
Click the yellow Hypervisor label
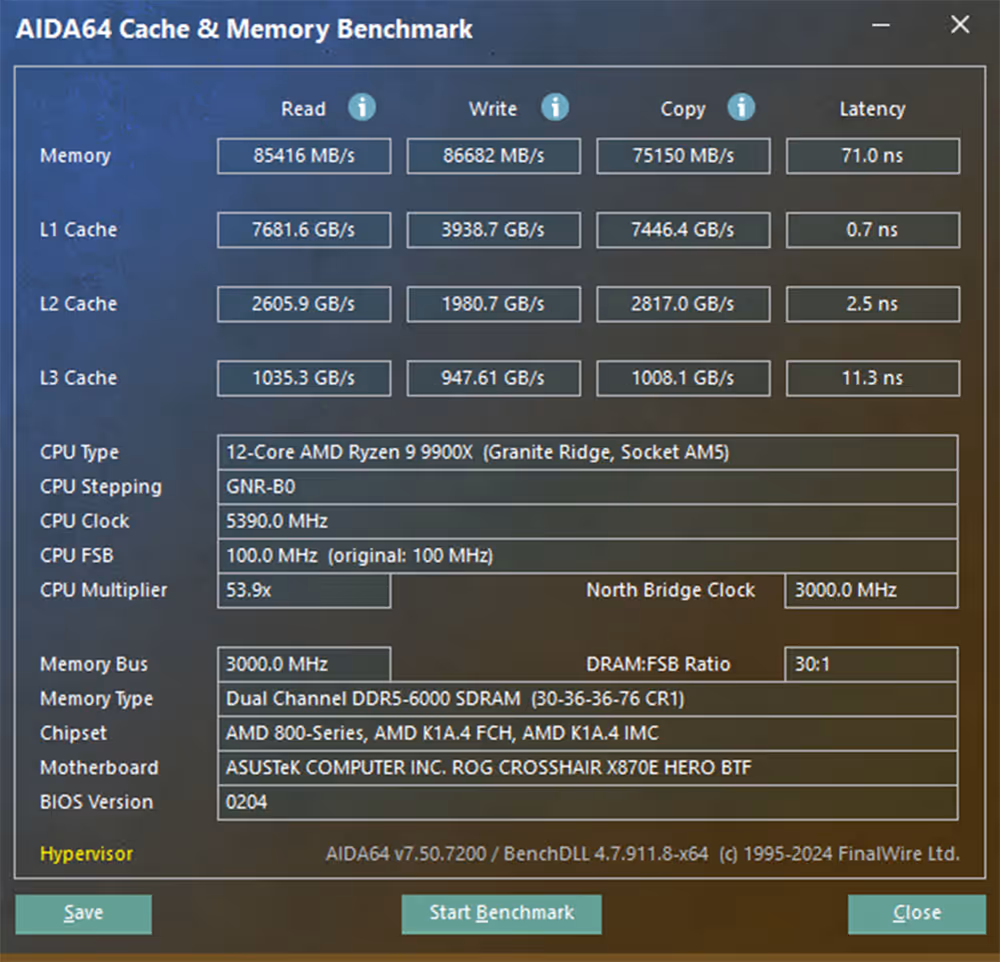[86, 854]
